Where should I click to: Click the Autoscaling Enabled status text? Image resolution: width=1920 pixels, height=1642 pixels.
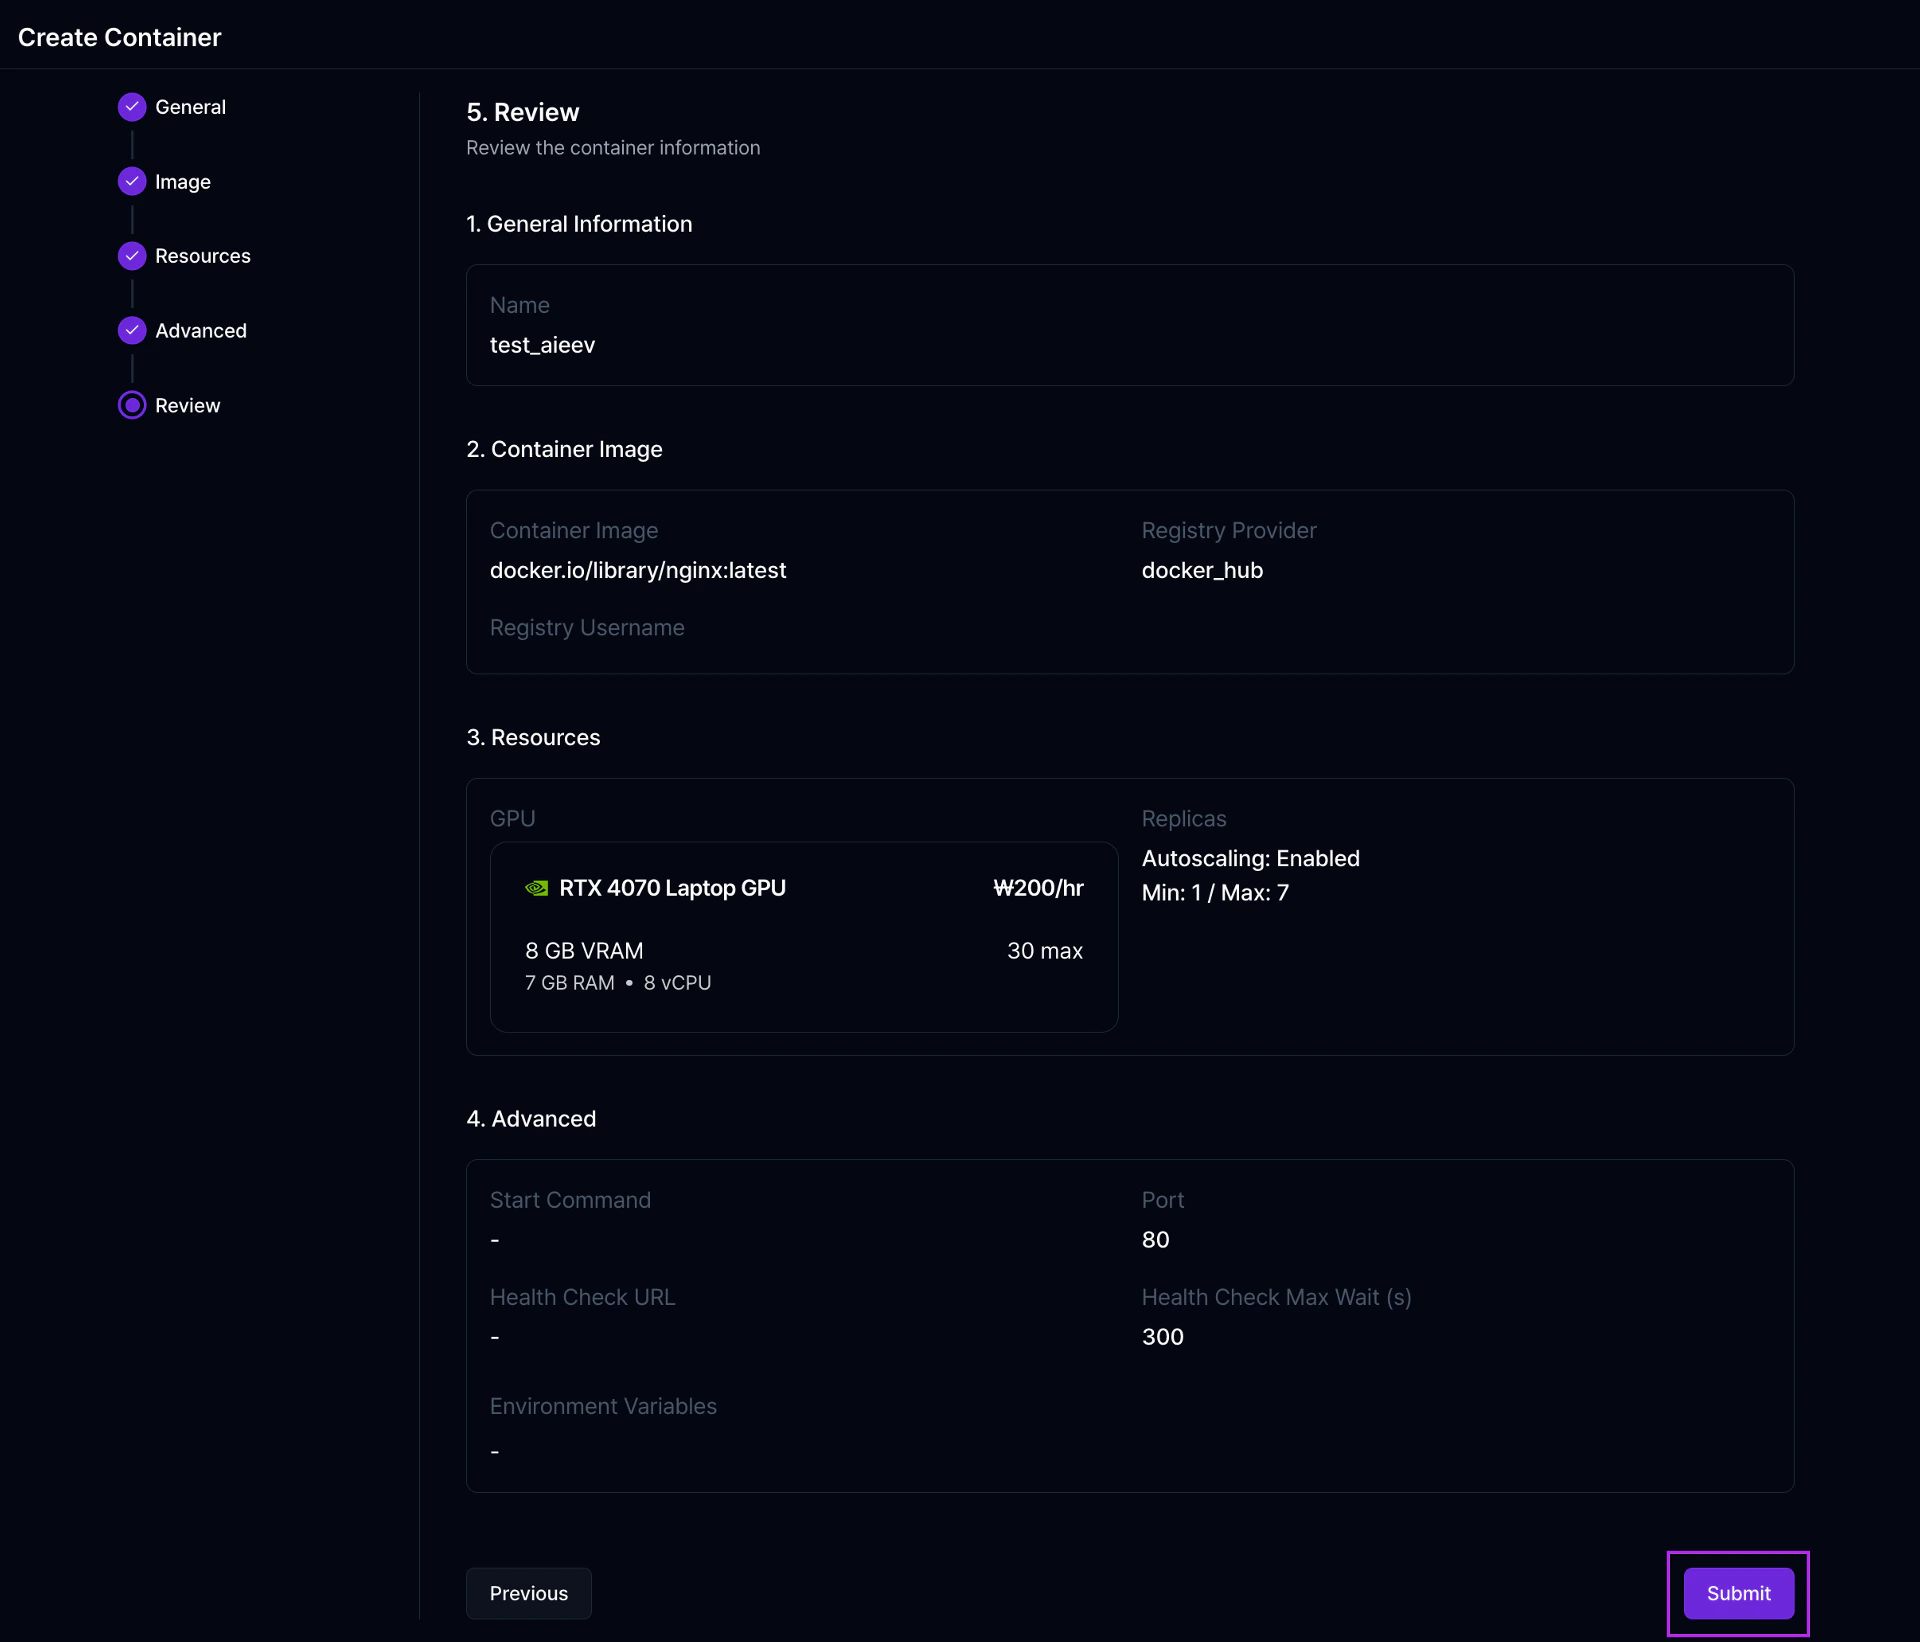click(1251, 858)
